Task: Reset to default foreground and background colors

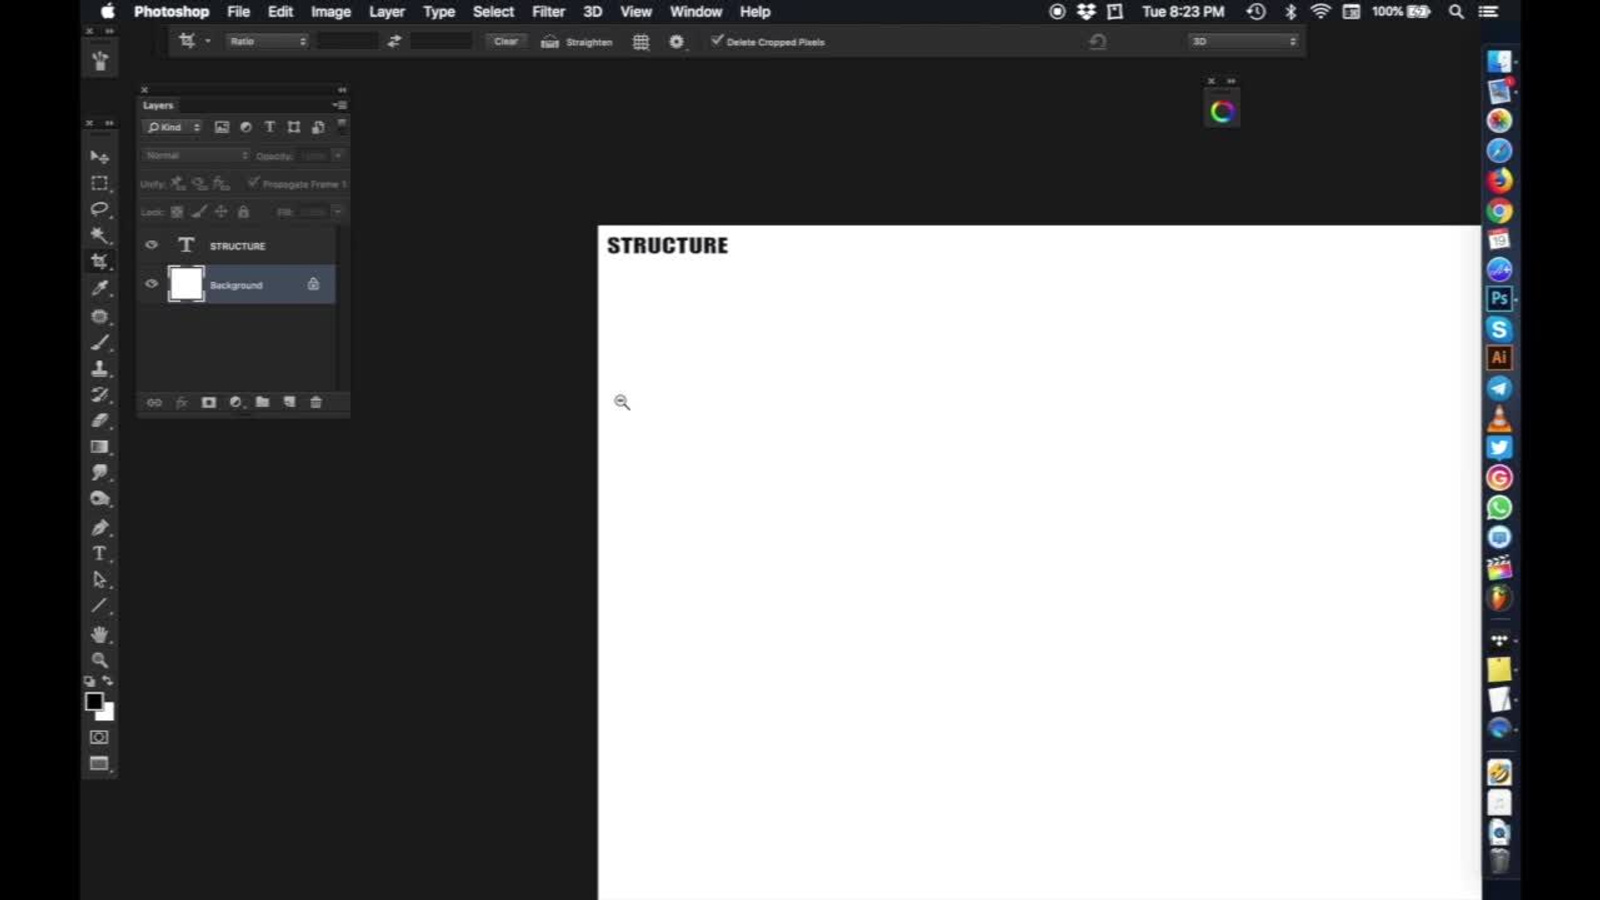Action: tap(89, 681)
